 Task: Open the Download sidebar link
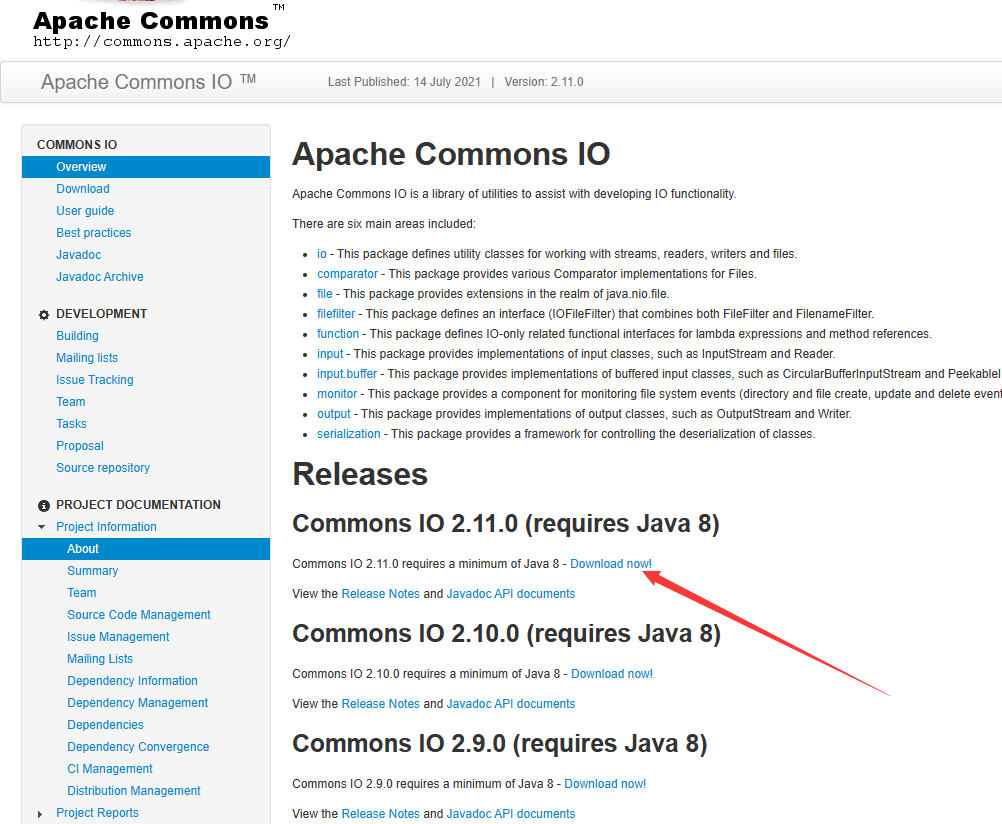[82, 189]
